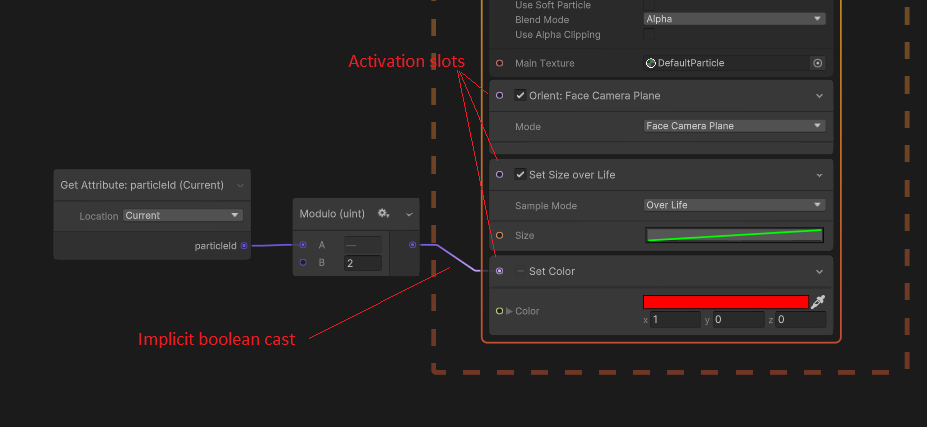Click the red Color swatch

point(726,302)
